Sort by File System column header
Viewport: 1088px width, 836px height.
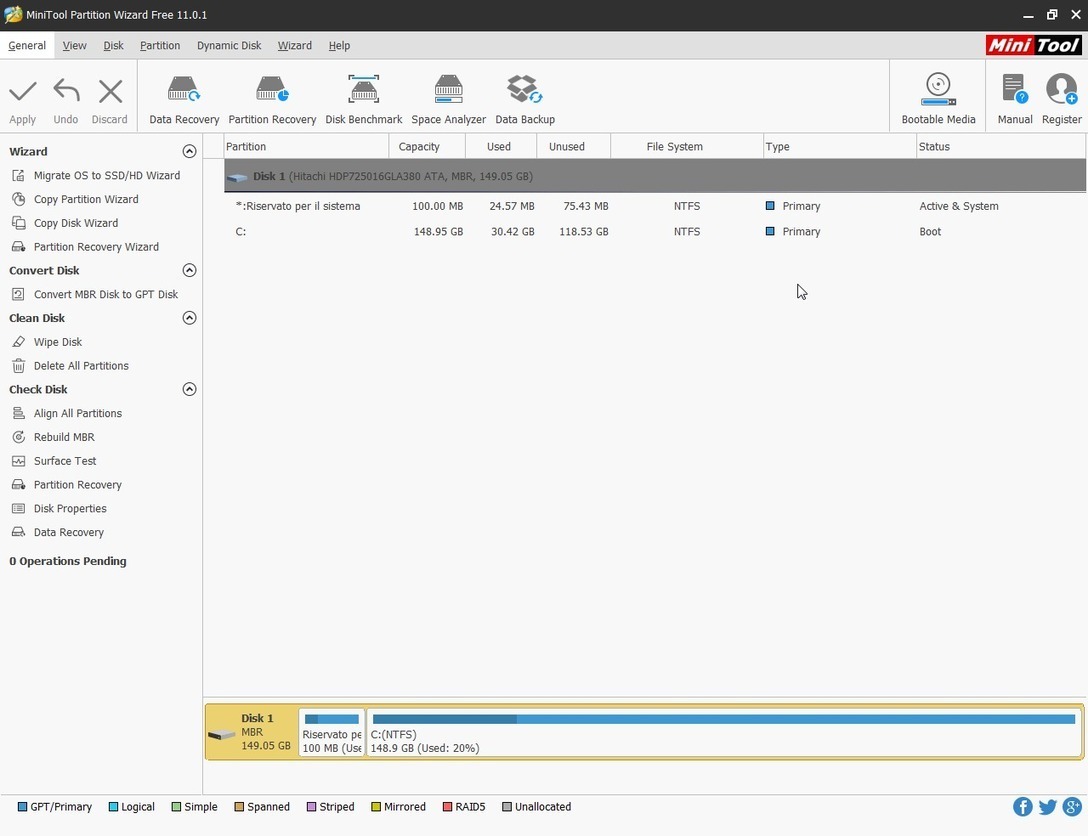687,146
